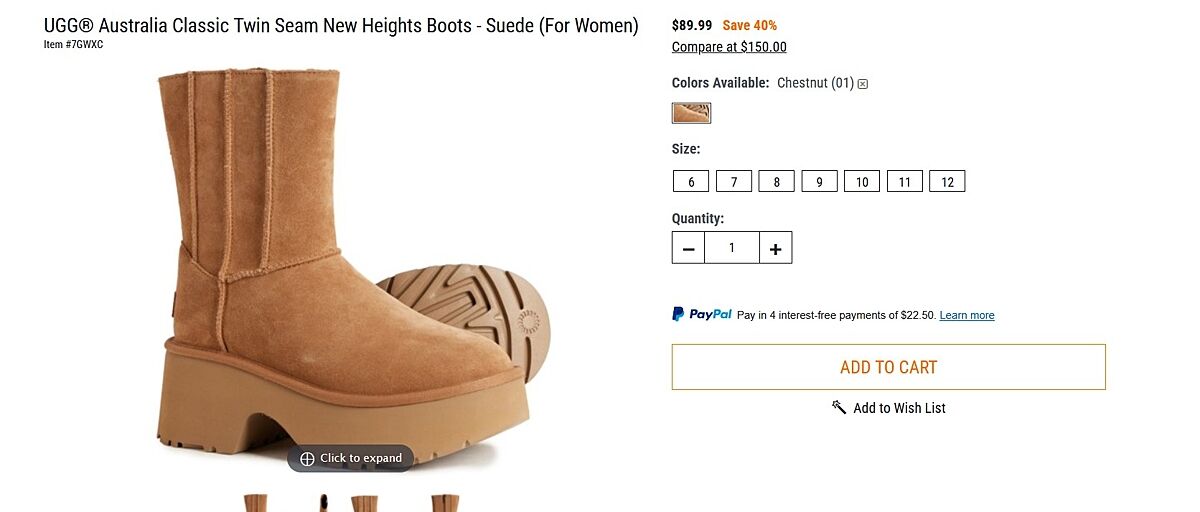This screenshot has height=512, width=1200.
Task: Click the quantity input field
Action: pos(732,248)
